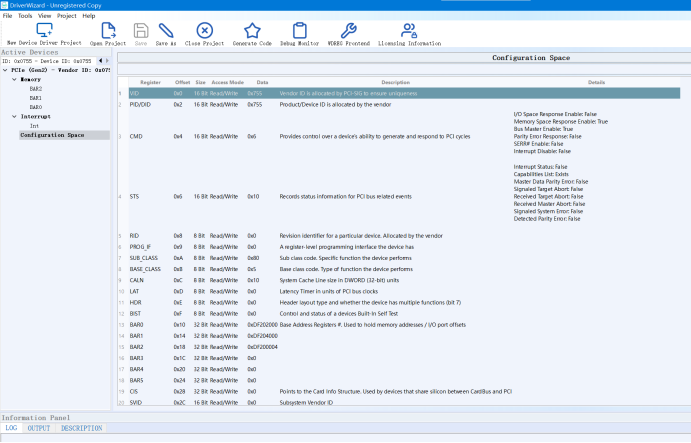Open Licensing Information from the toolbar
The height and width of the screenshot is (443, 691).
(x=409, y=30)
